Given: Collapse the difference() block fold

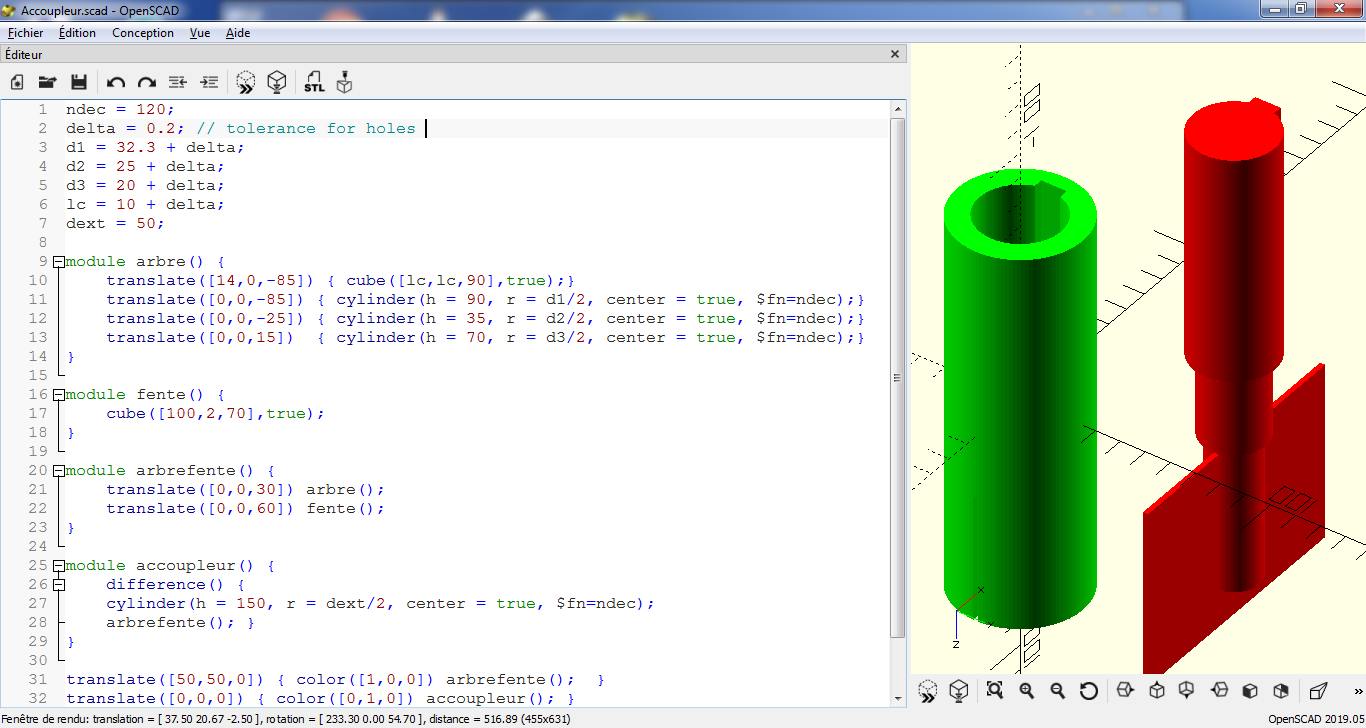Looking at the screenshot, I should tap(59, 584).
